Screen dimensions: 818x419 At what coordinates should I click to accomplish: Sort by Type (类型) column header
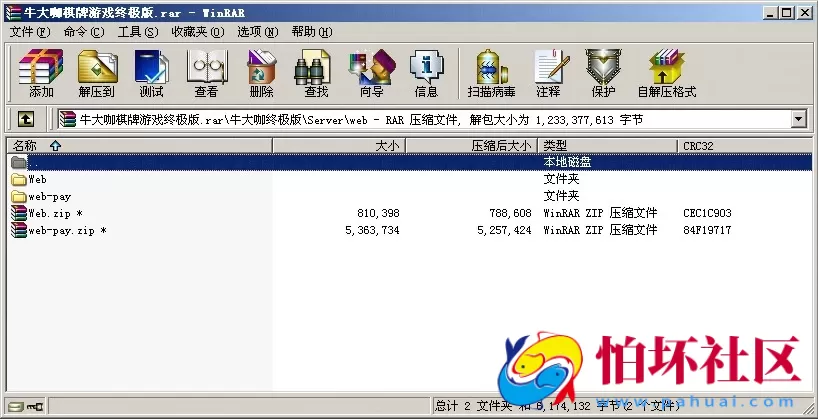607,146
